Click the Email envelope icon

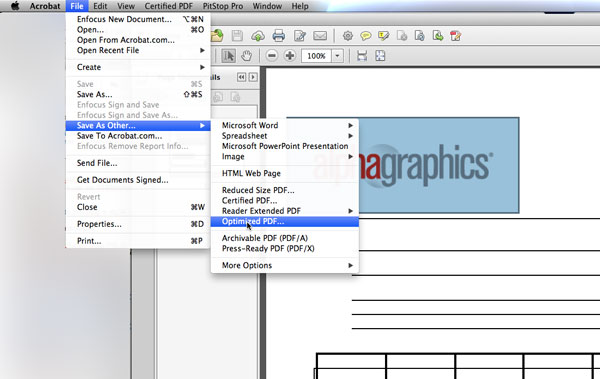(x=320, y=36)
